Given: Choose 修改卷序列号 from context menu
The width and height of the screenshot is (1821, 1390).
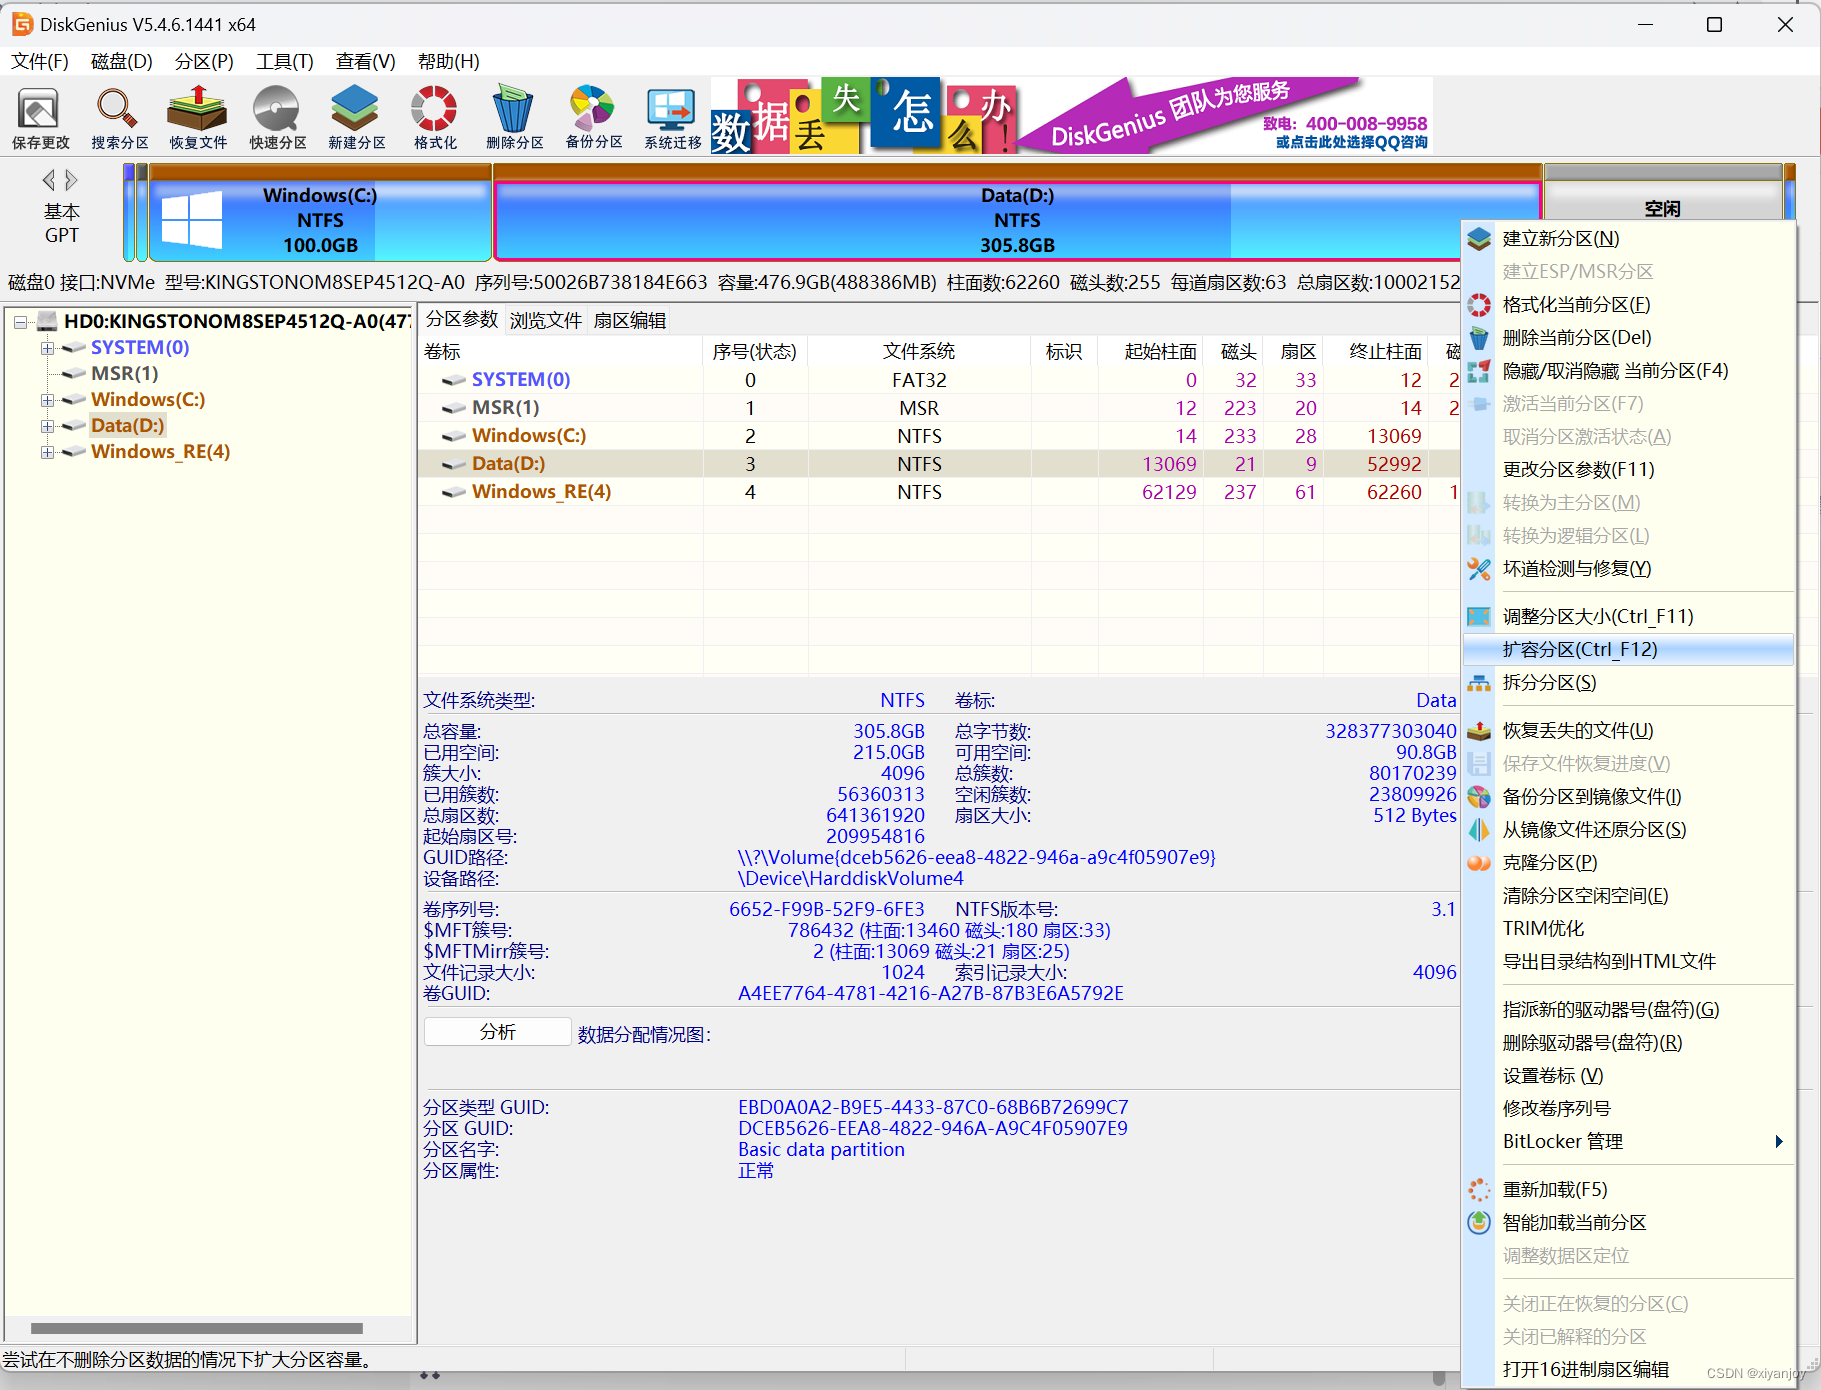Looking at the screenshot, I should [1628, 1108].
